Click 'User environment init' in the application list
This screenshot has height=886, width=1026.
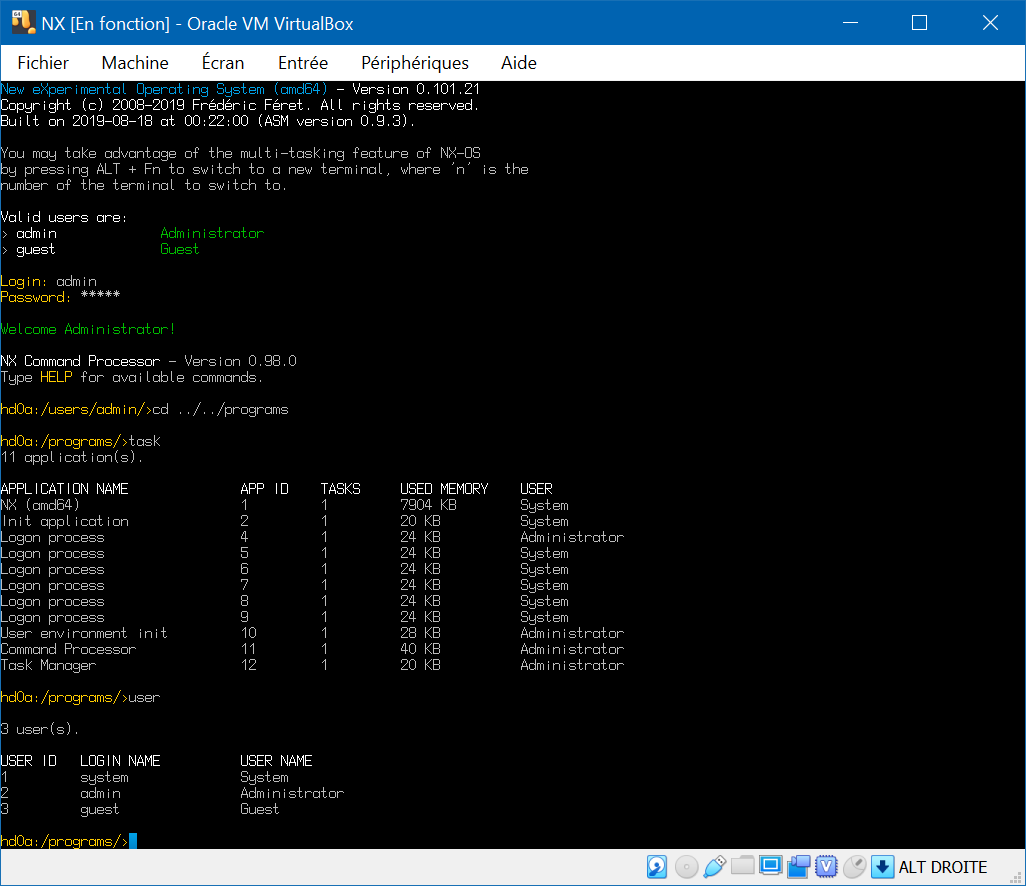click(x=84, y=633)
